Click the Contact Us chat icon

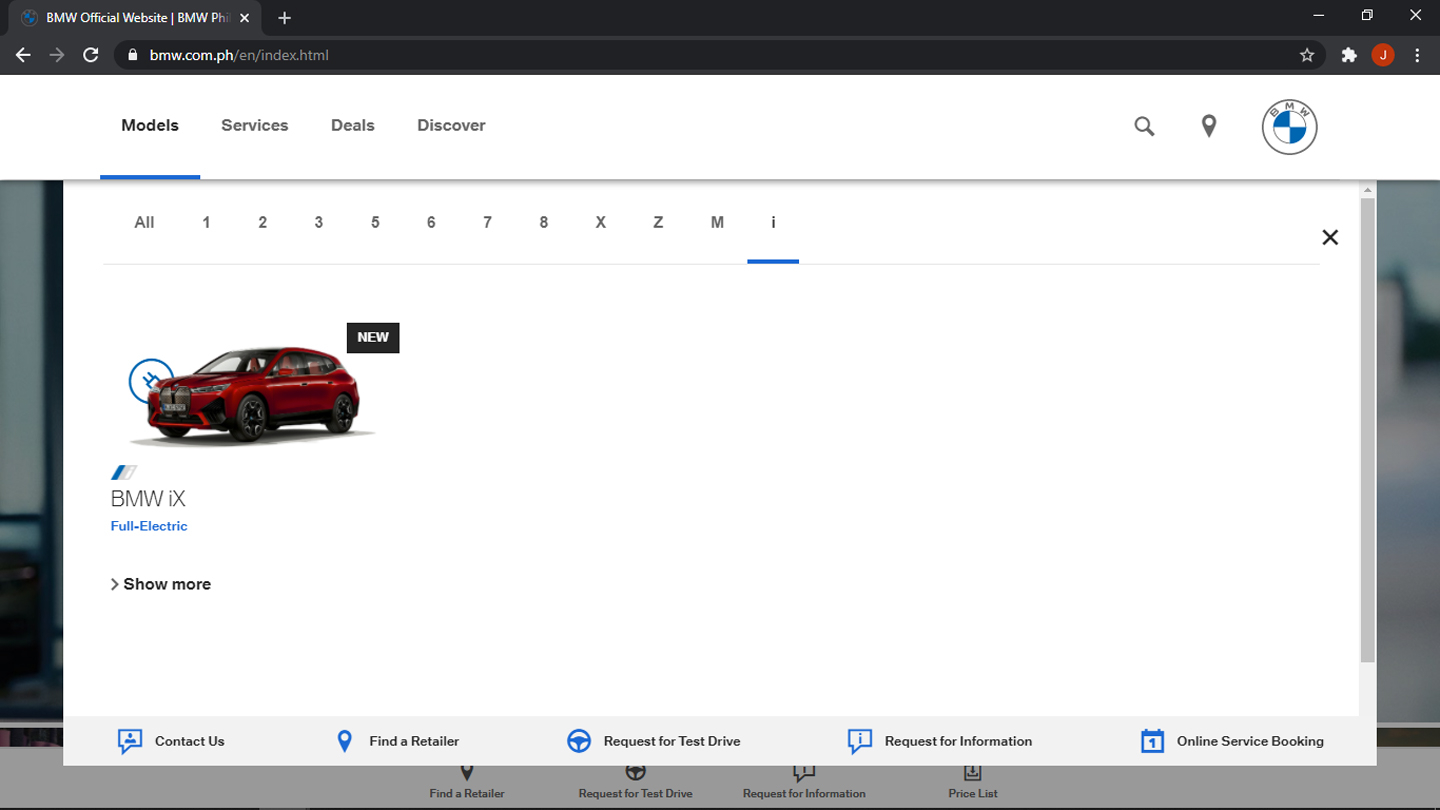pos(130,741)
